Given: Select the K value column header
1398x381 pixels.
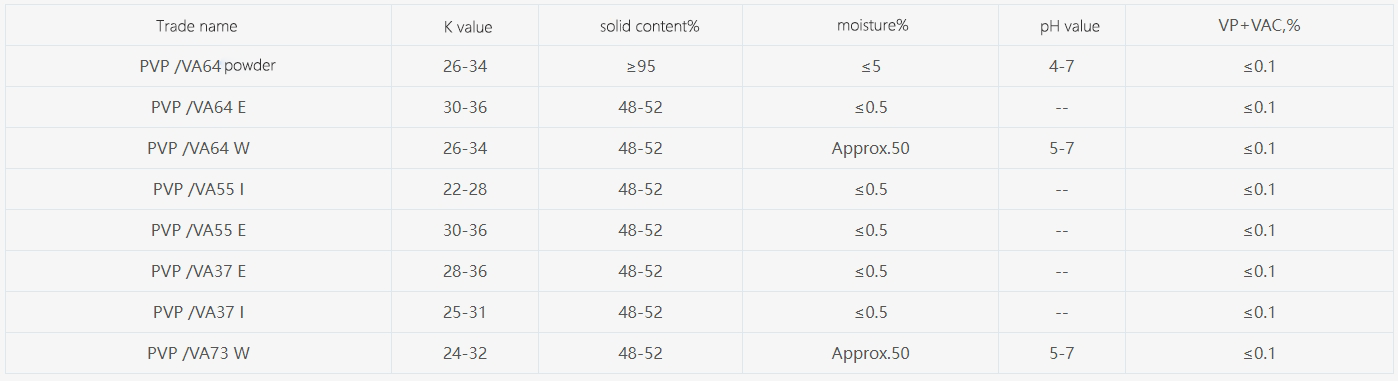Looking at the screenshot, I should [x=468, y=27].
